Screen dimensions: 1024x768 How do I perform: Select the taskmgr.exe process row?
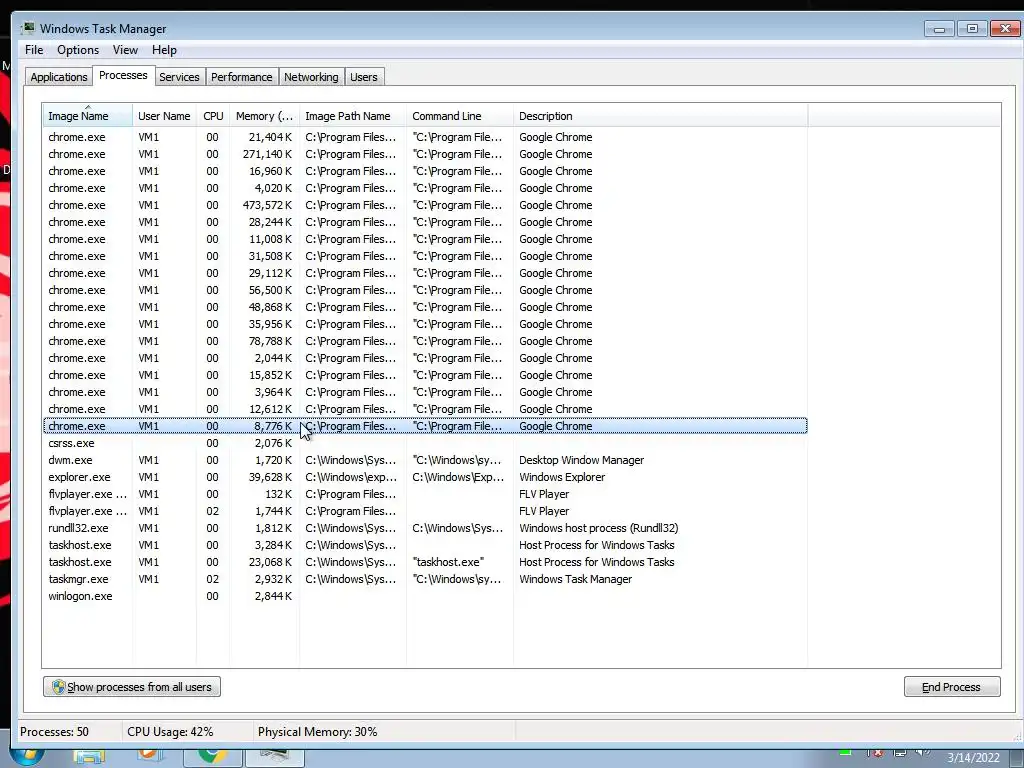(425, 579)
